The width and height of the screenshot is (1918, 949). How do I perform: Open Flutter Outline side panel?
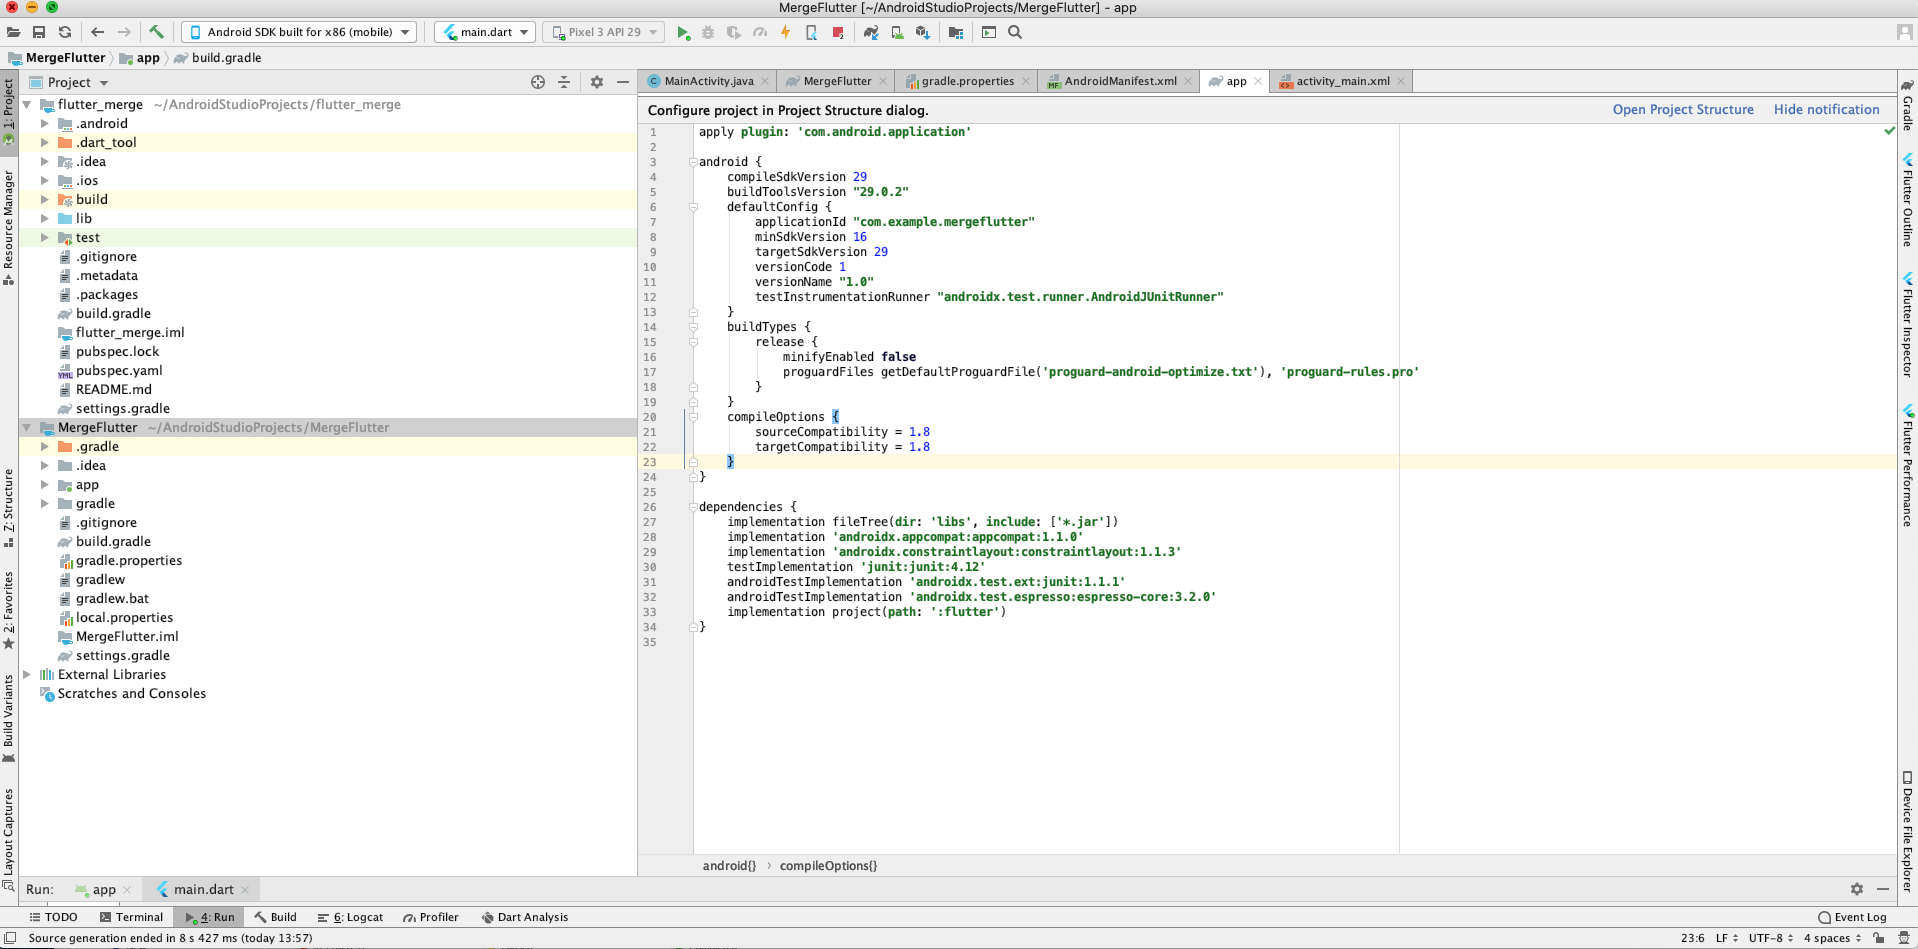coord(1908,200)
